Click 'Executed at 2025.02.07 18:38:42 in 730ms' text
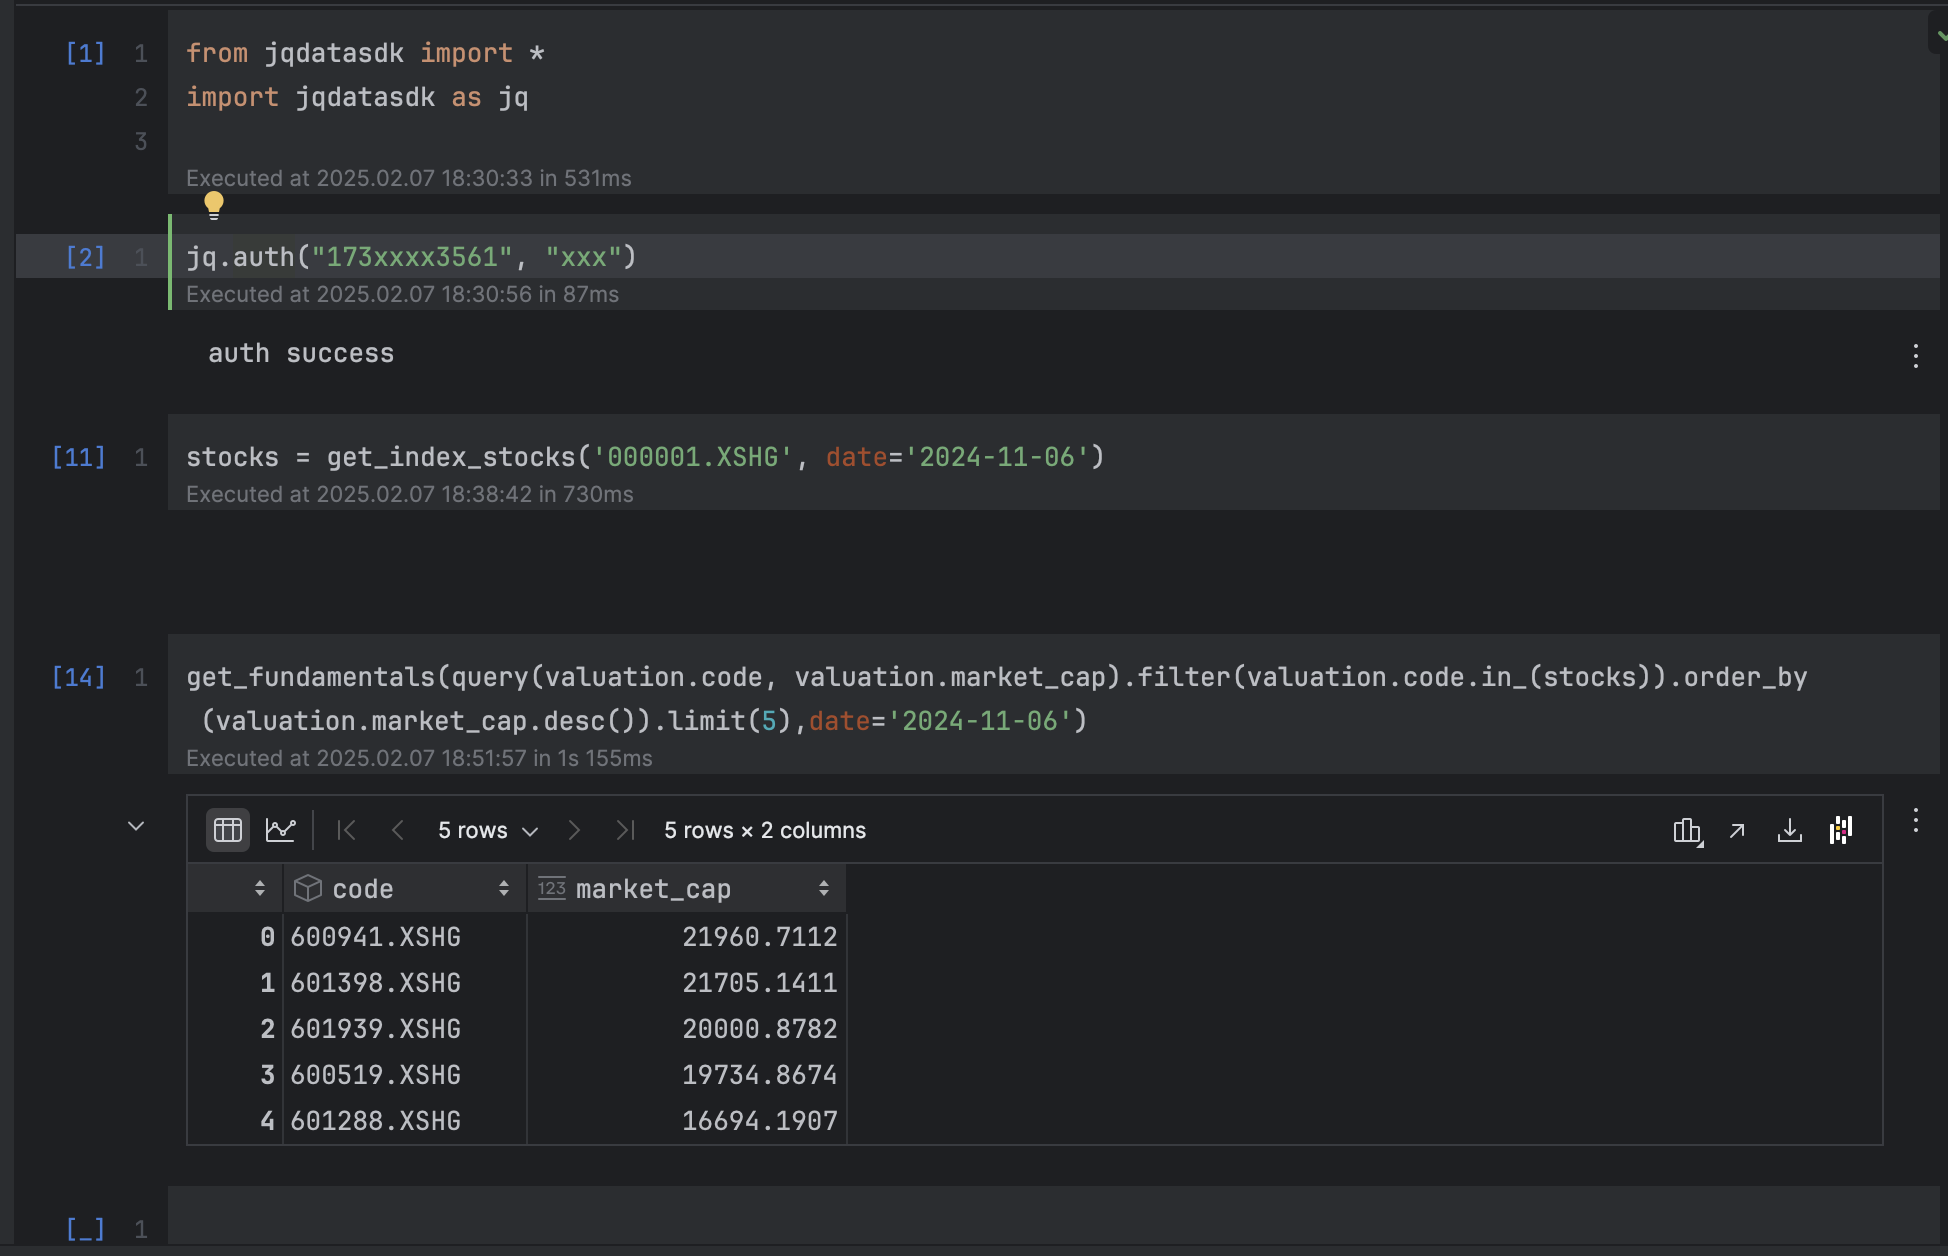1948x1256 pixels. point(409,494)
